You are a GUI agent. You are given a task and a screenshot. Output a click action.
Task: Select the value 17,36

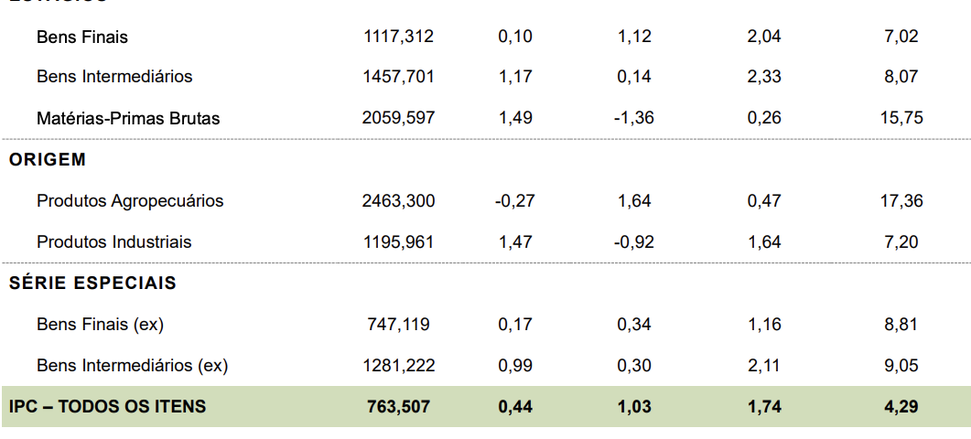coord(900,201)
